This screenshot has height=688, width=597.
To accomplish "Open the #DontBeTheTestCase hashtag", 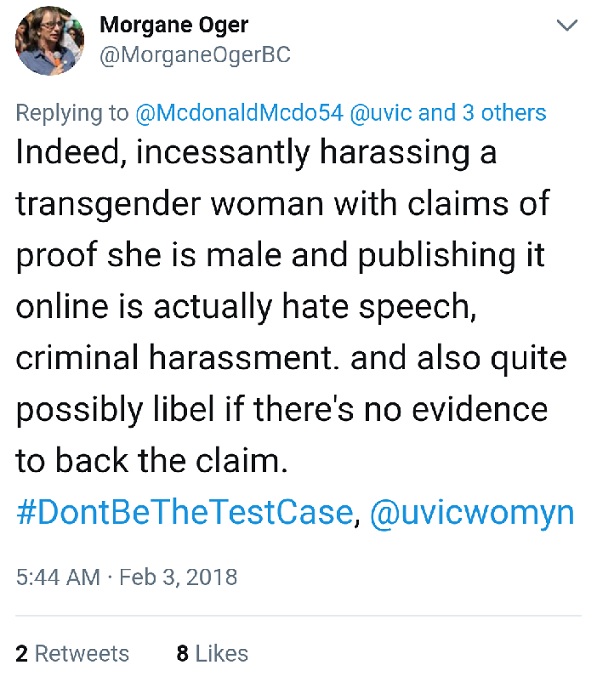I will pyautogui.click(x=185, y=512).
